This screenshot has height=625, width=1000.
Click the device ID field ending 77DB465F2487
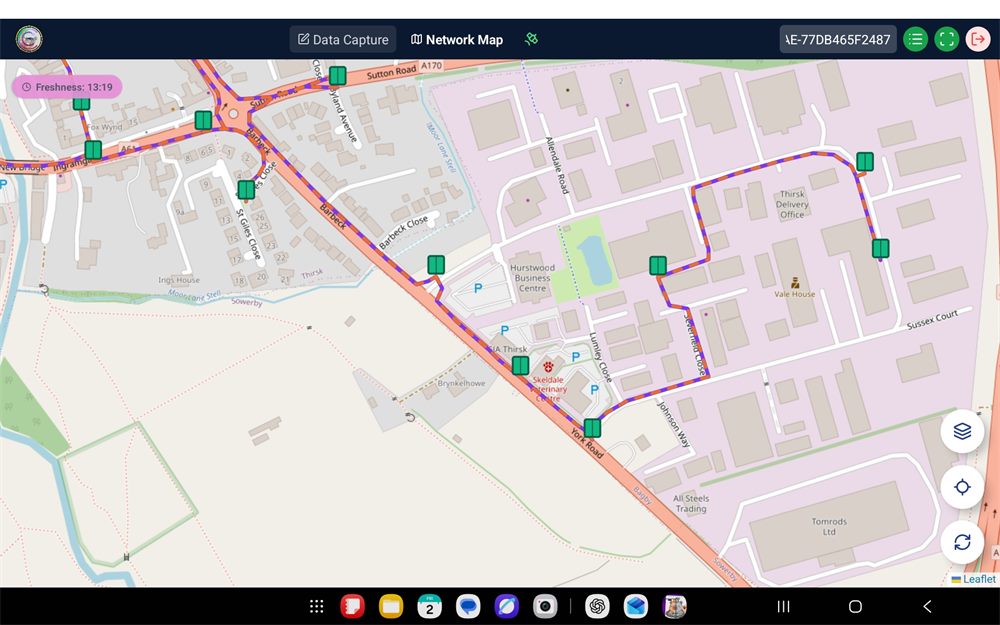pos(838,40)
